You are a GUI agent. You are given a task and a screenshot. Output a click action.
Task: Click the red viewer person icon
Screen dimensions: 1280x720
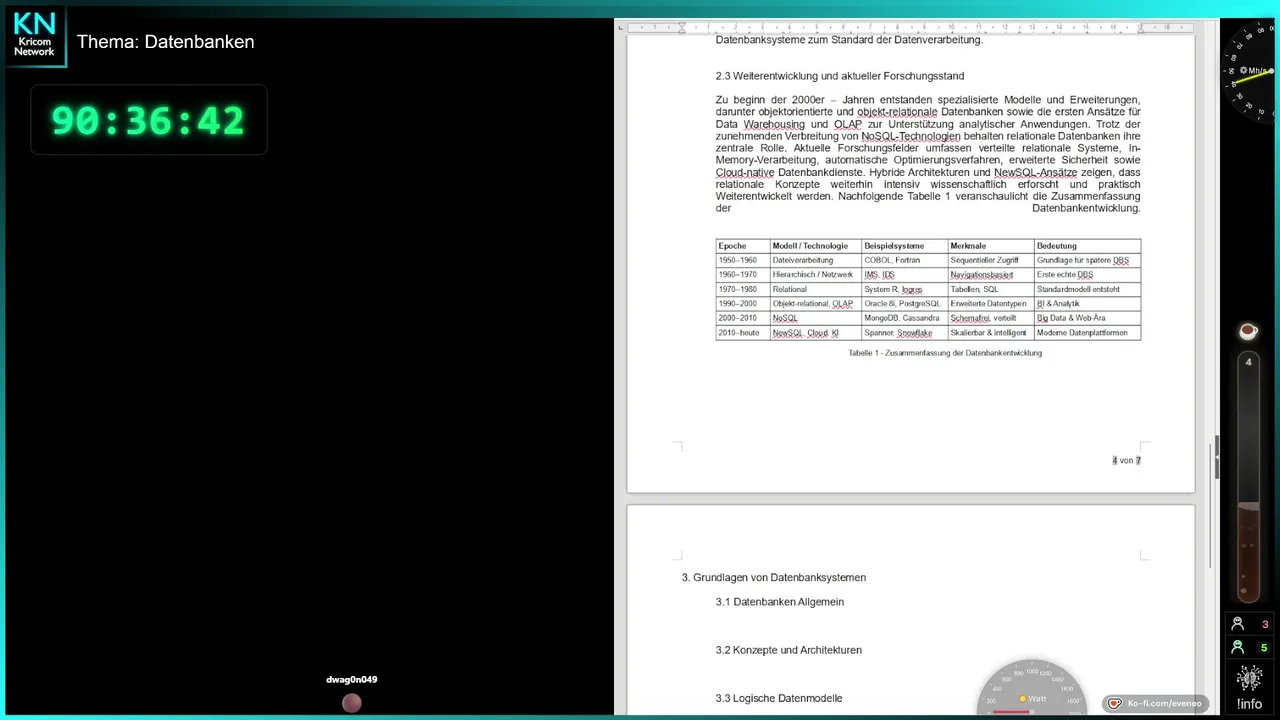coord(1238,624)
